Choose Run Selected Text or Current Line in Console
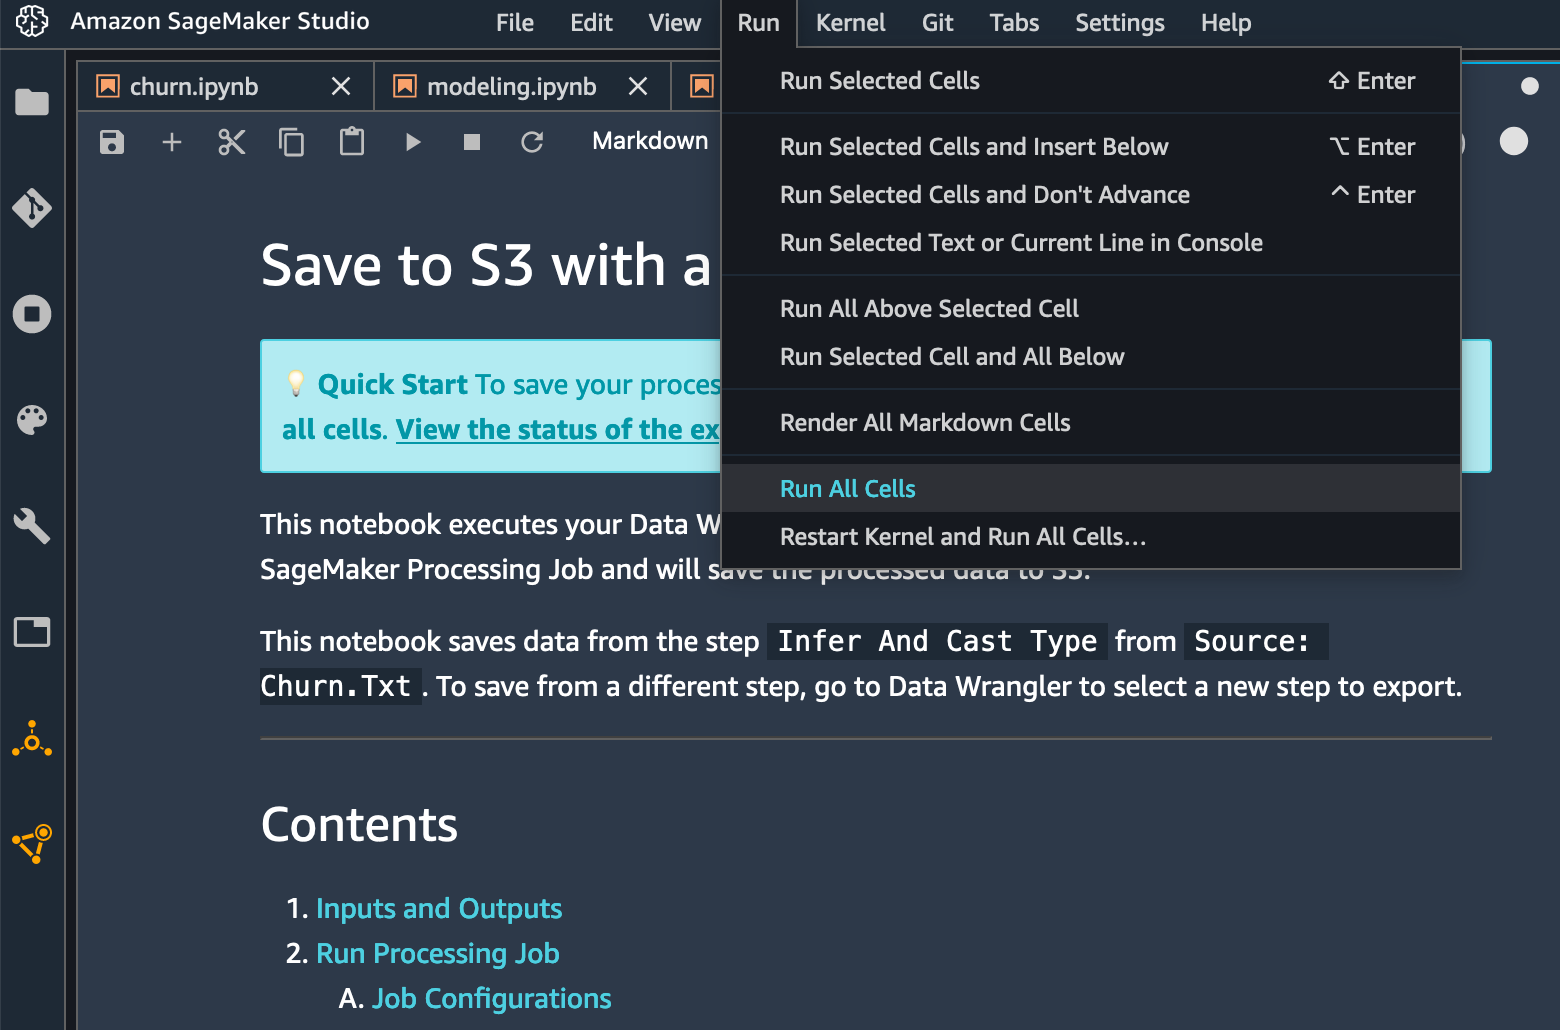Viewport: 1560px width, 1030px height. pos(1091,243)
